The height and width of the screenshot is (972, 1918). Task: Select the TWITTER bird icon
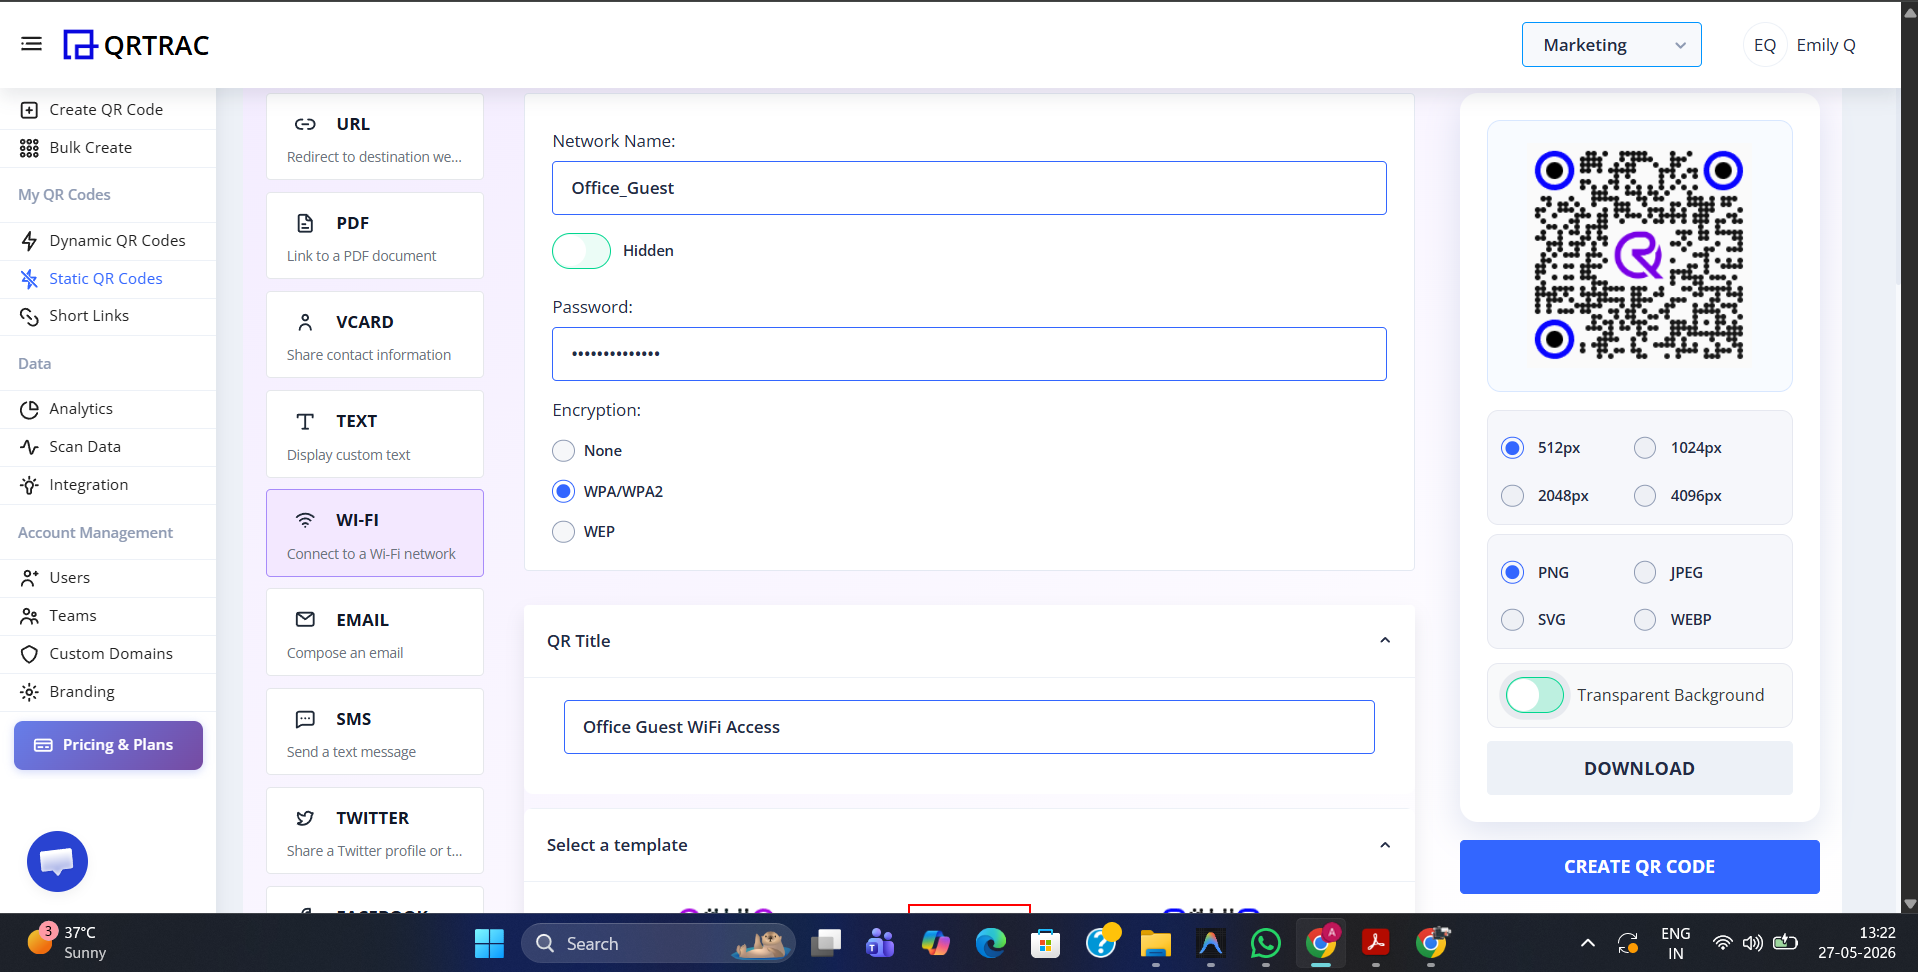(305, 818)
